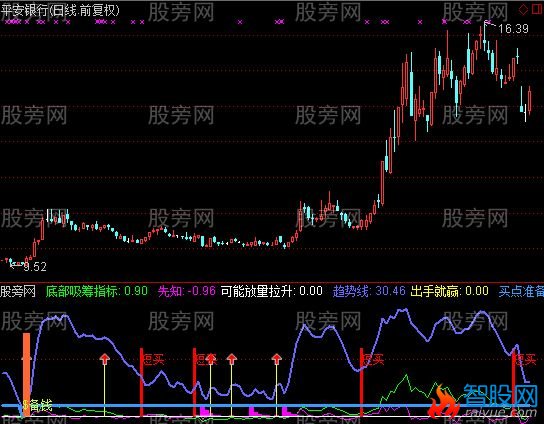Click the 16.39 high price label
This screenshot has height=424, width=544.
513,29
